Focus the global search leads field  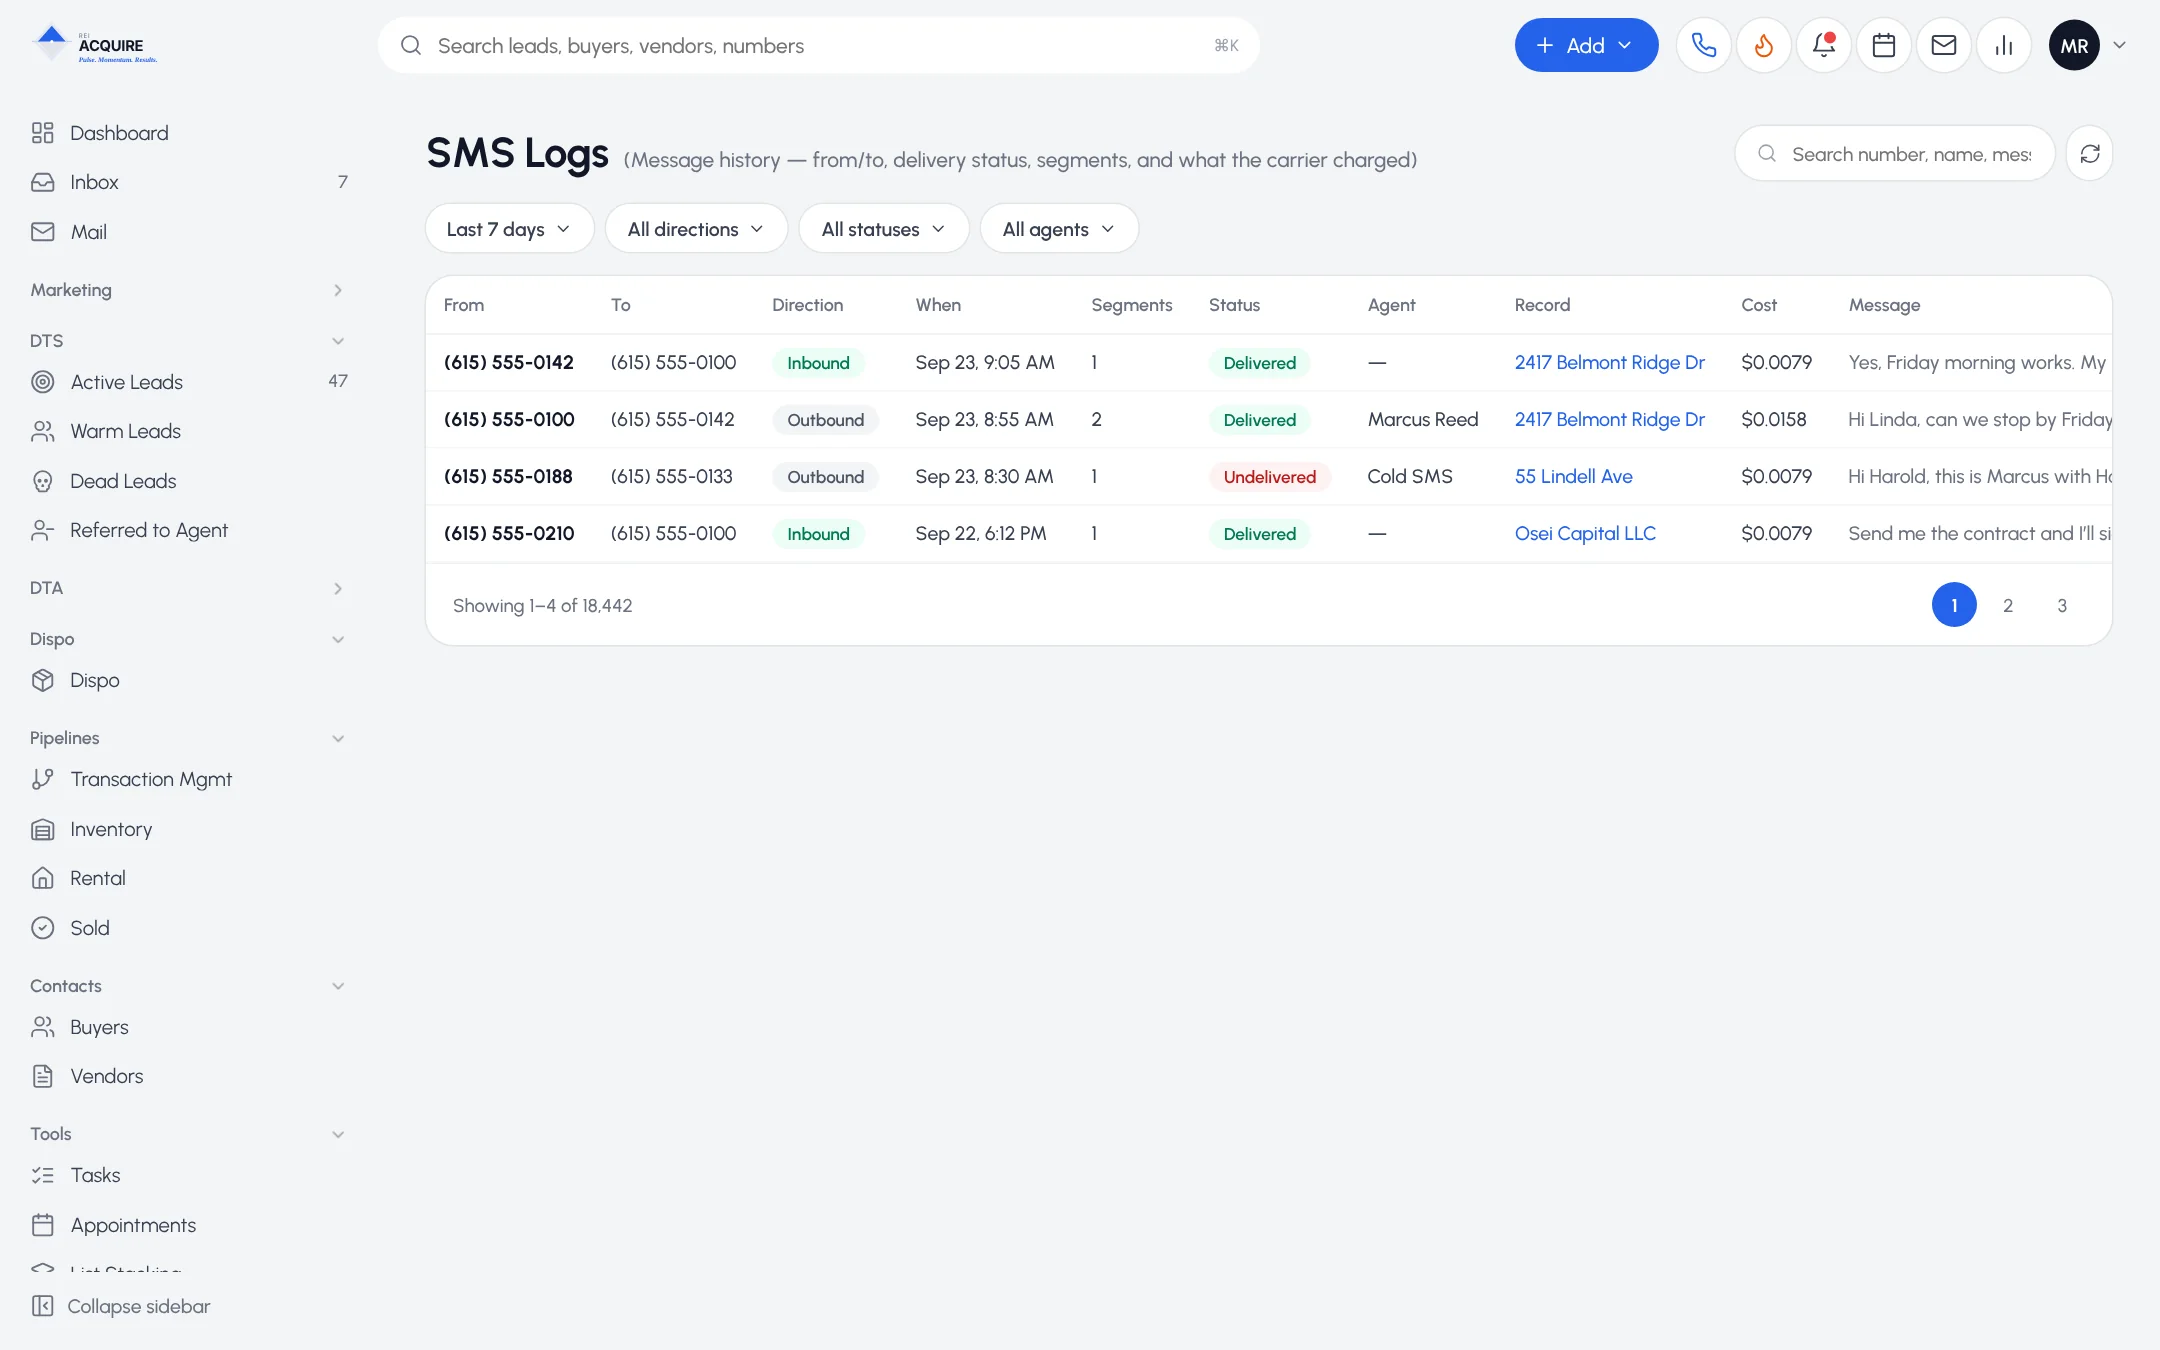pos(818,45)
